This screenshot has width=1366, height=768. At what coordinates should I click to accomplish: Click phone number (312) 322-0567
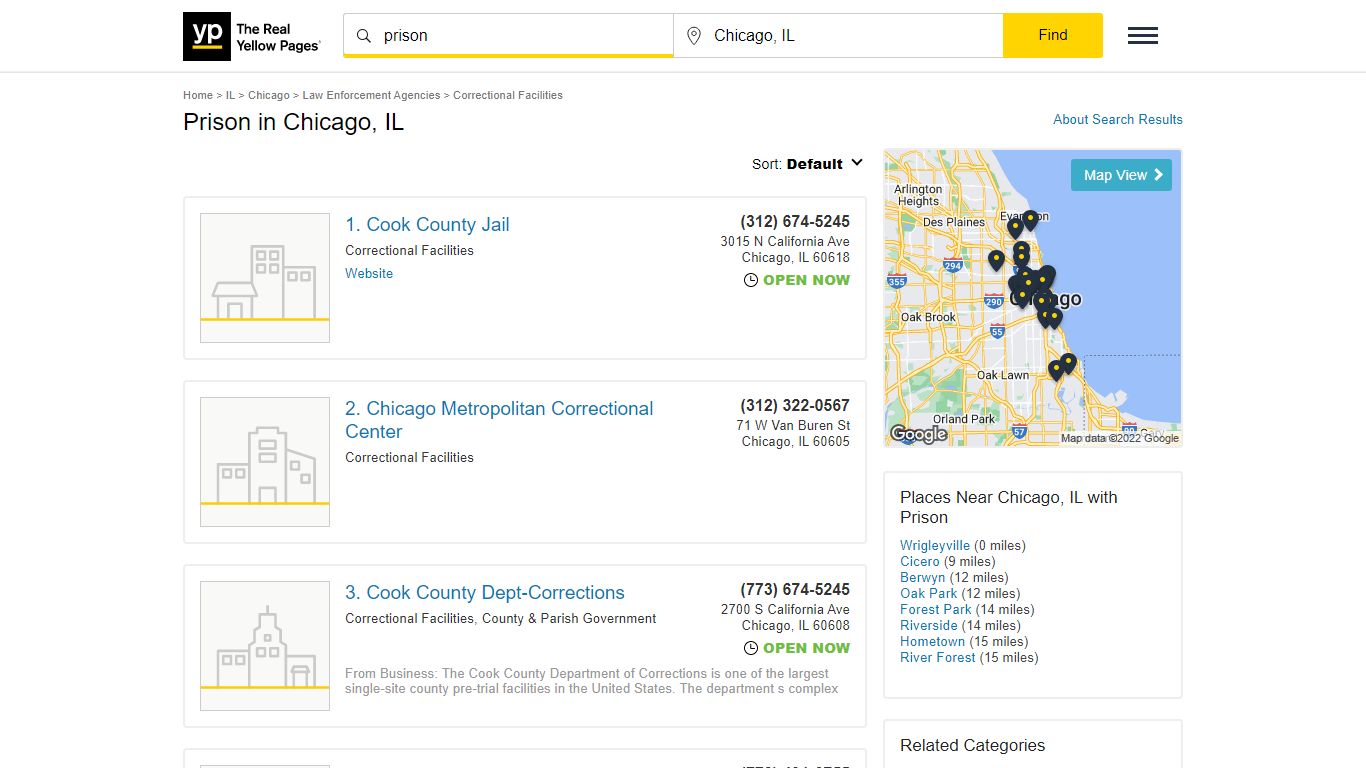coord(795,405)
